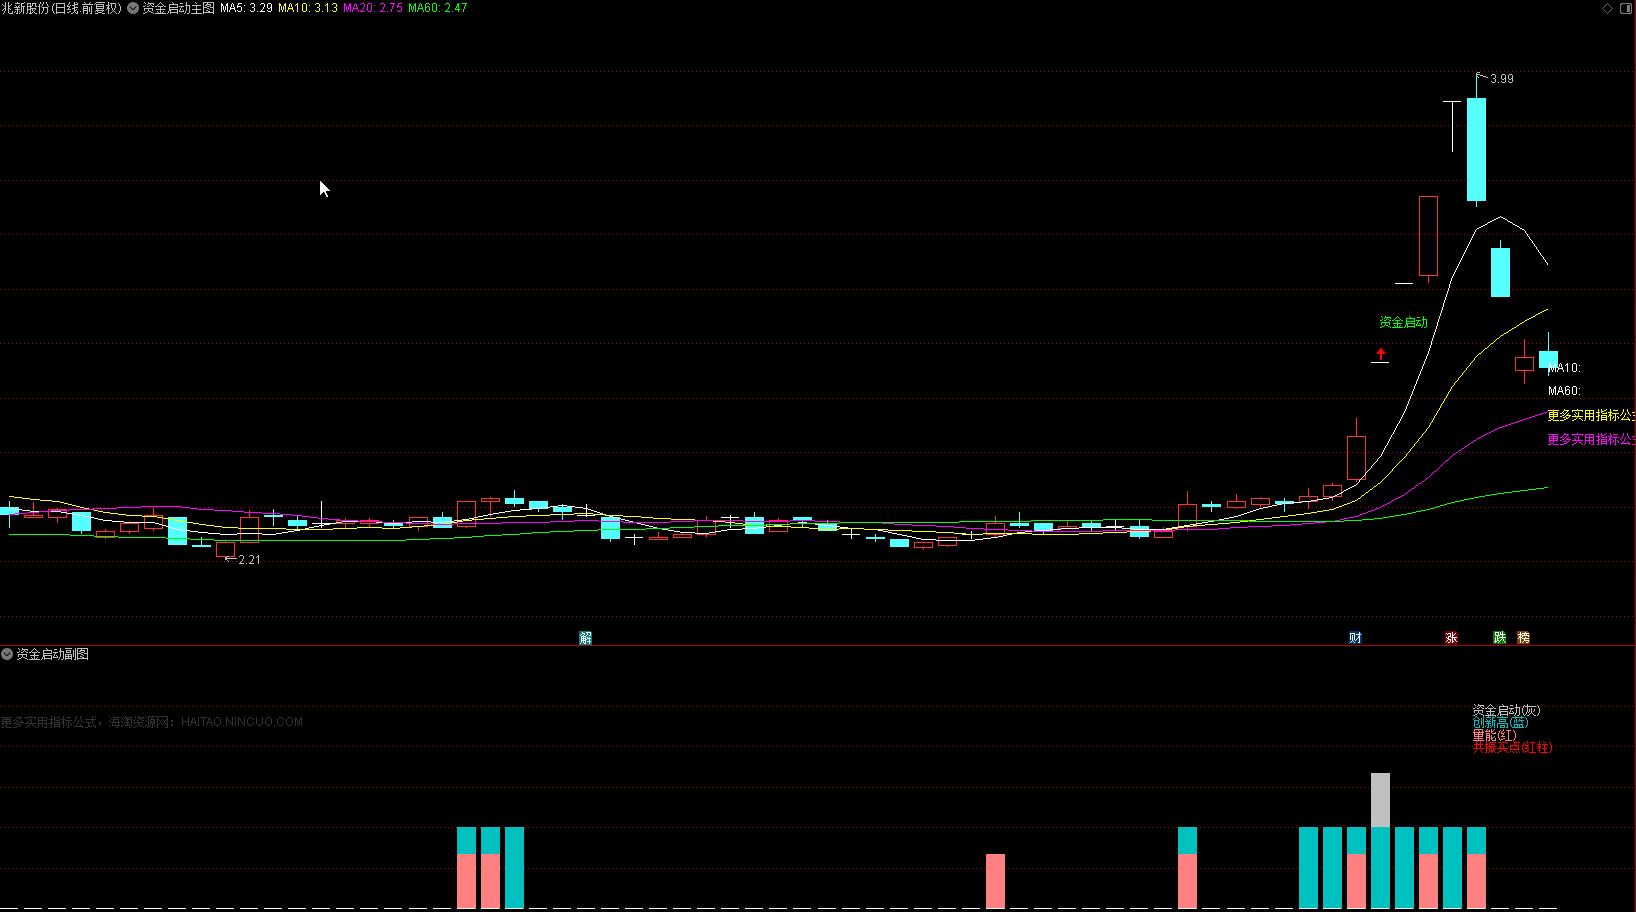1636x912 pixels.
Task: Click the 共振买点(红柱) legend text
Action: pyautogui.click(x=1511, y=748)
